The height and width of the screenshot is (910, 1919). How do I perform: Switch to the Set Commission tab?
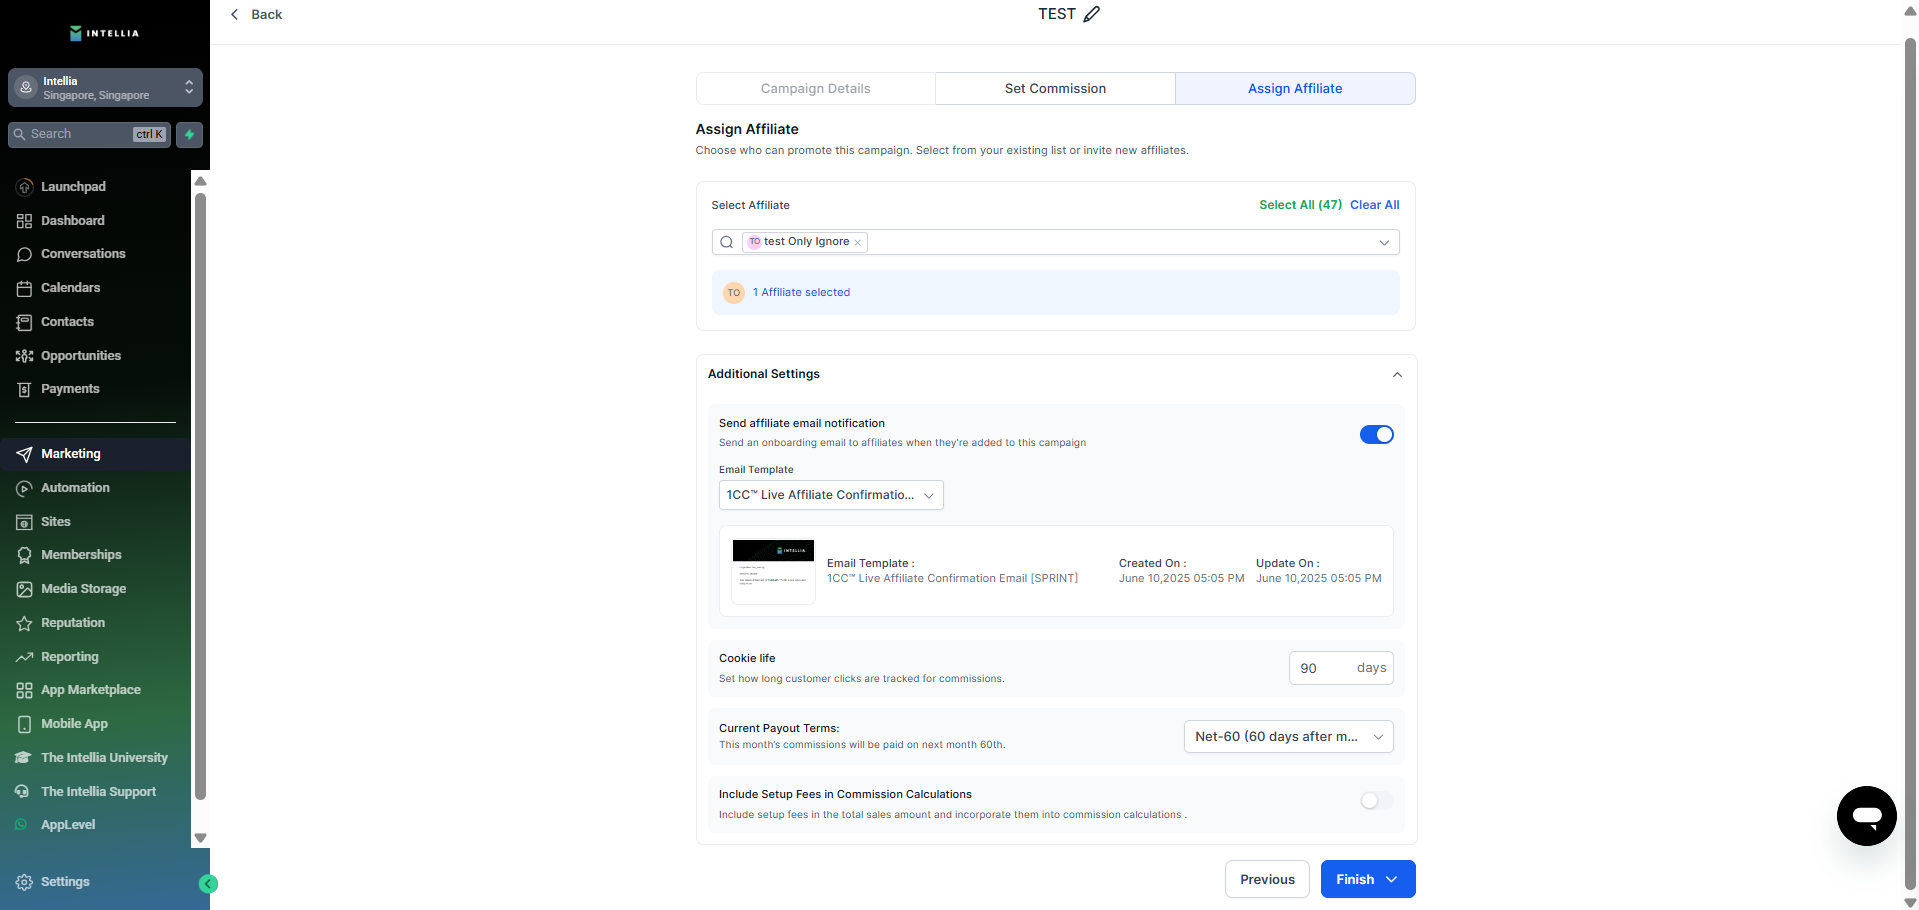[1055, 89]
